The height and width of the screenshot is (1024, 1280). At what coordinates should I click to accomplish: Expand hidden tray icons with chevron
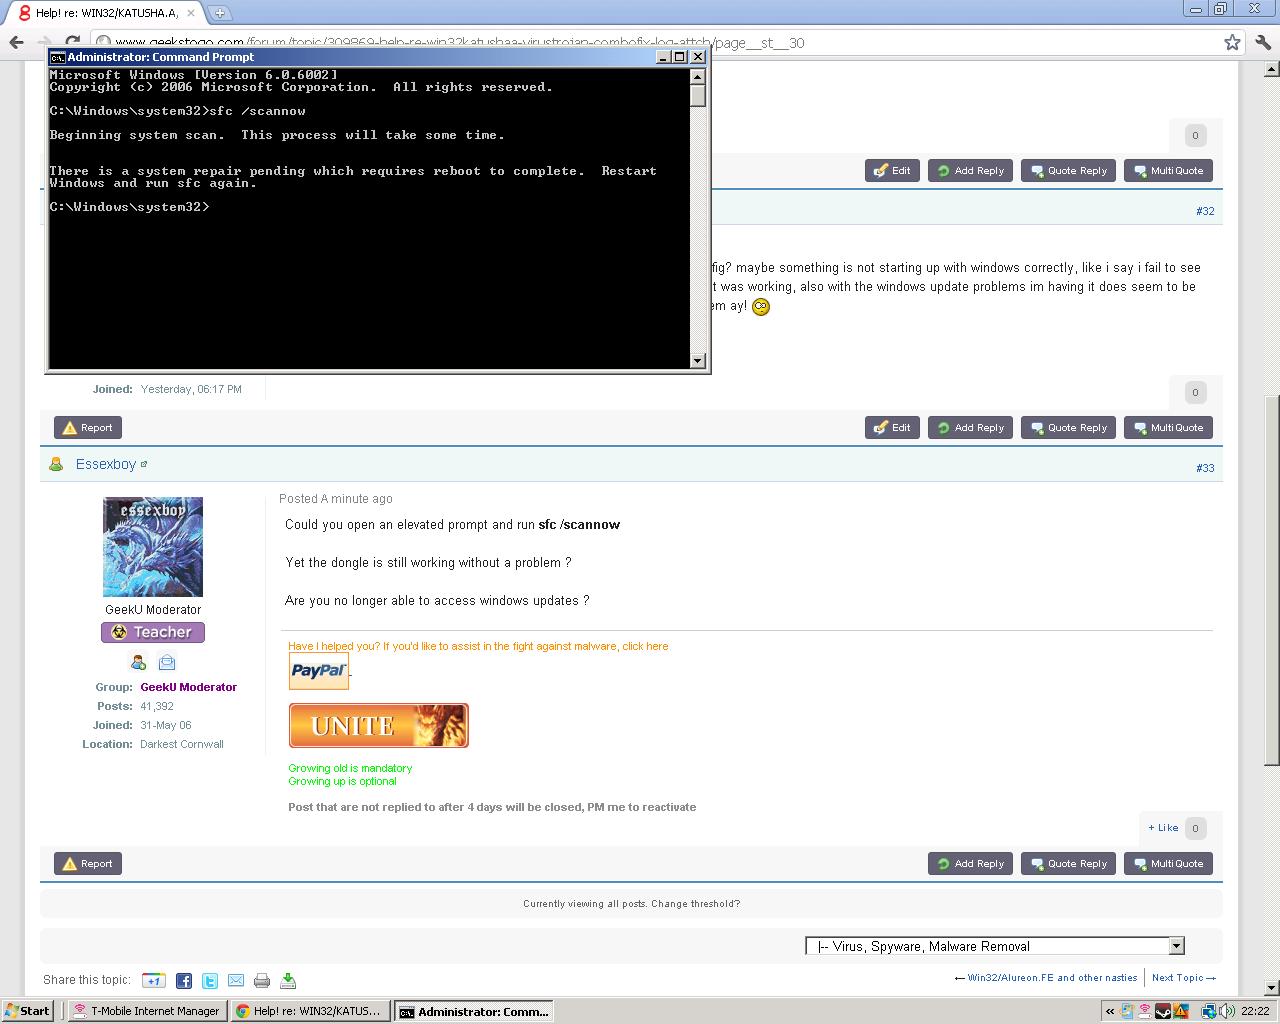(x=1109, y=1011)
